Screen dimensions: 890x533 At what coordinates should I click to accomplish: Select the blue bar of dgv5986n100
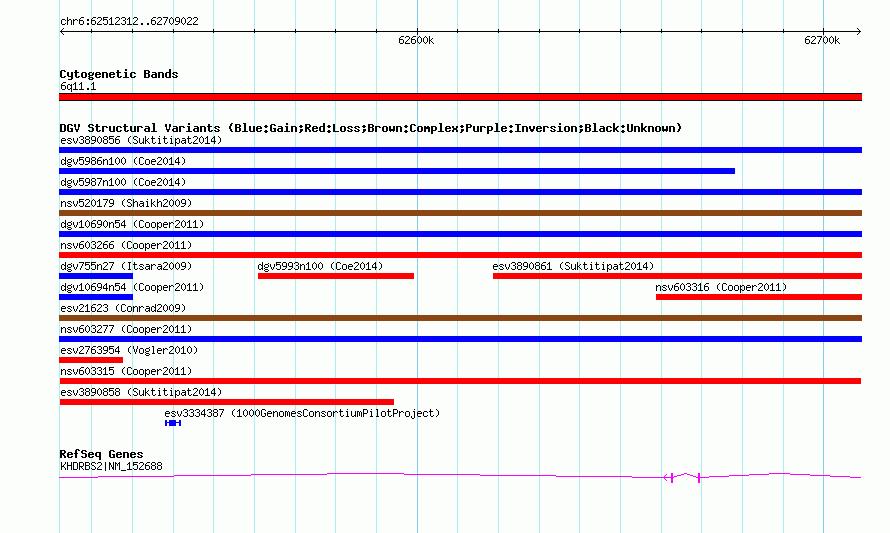point(397,171)
